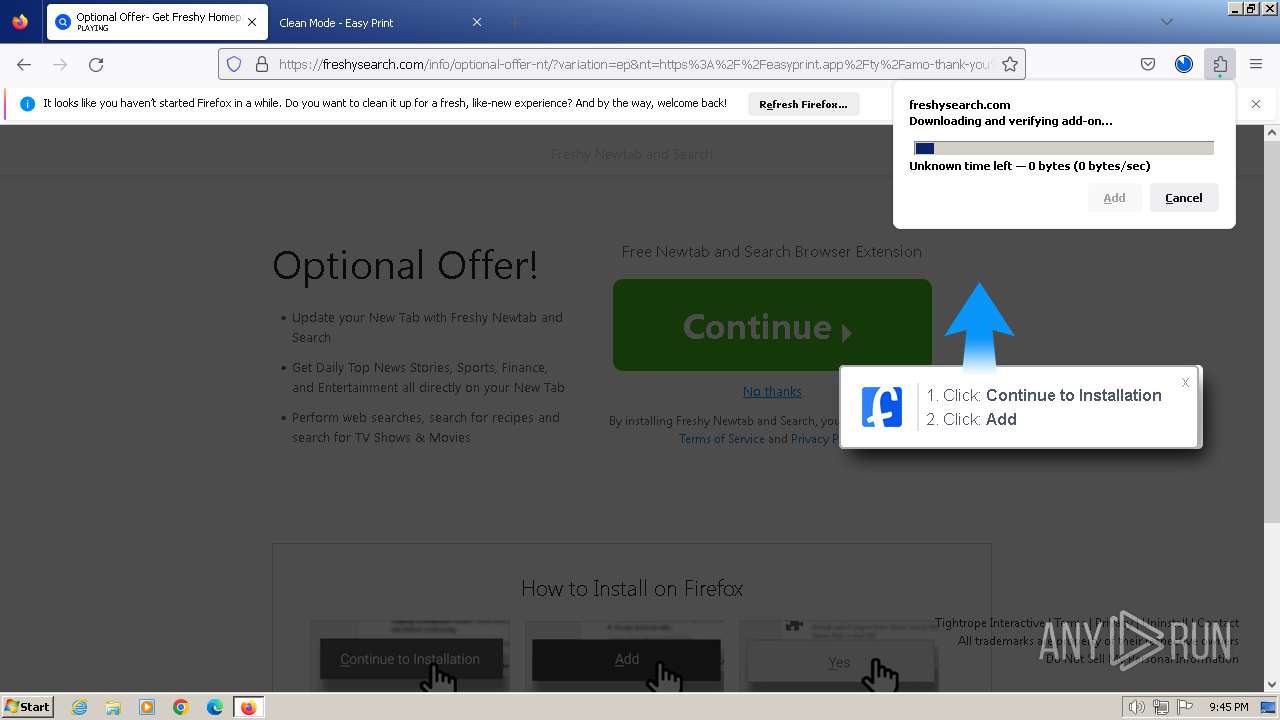Expand the list all tabs chevron
Screen dimensions: 1280x720
(1166, 22)
